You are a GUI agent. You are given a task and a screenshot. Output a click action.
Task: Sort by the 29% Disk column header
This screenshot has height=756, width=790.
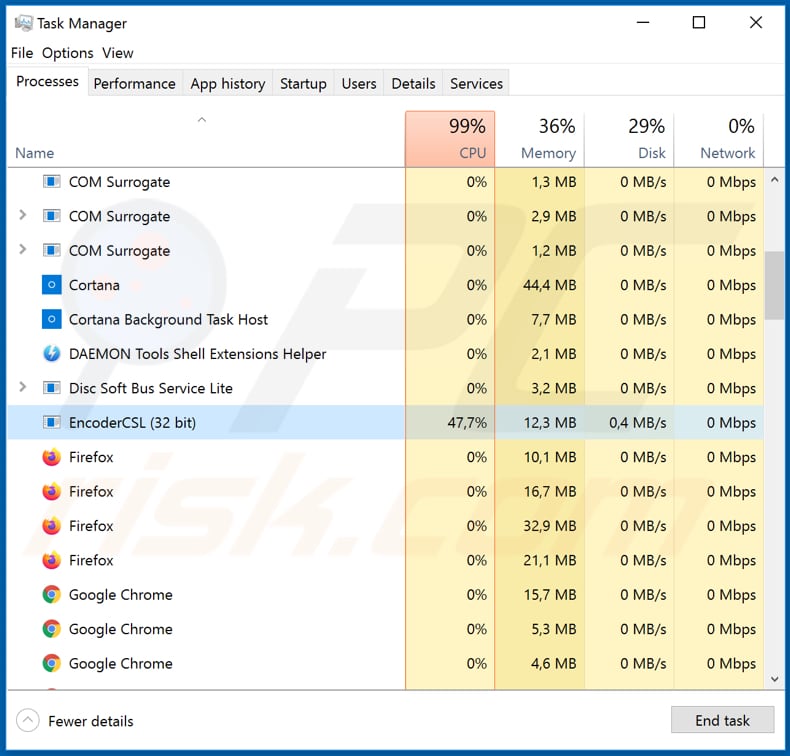pyautogui.click(x=629, y=139)
